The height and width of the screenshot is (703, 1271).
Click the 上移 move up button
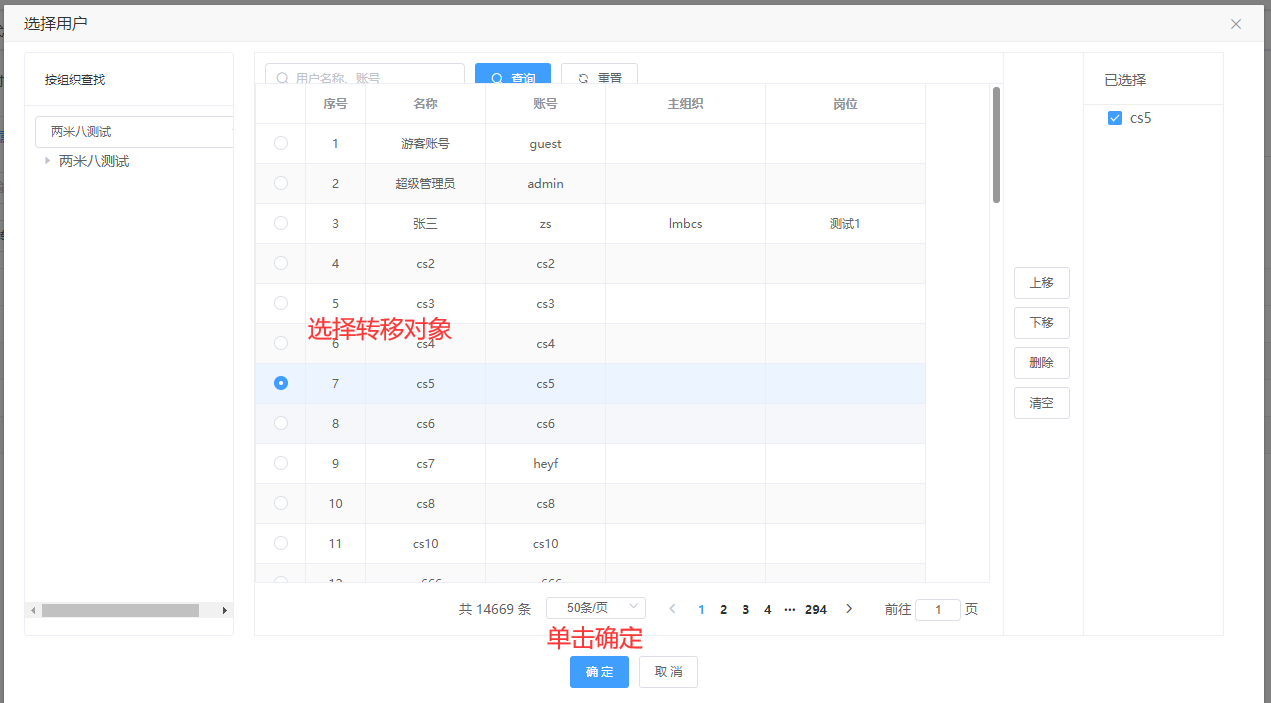tap(1041, 283)
